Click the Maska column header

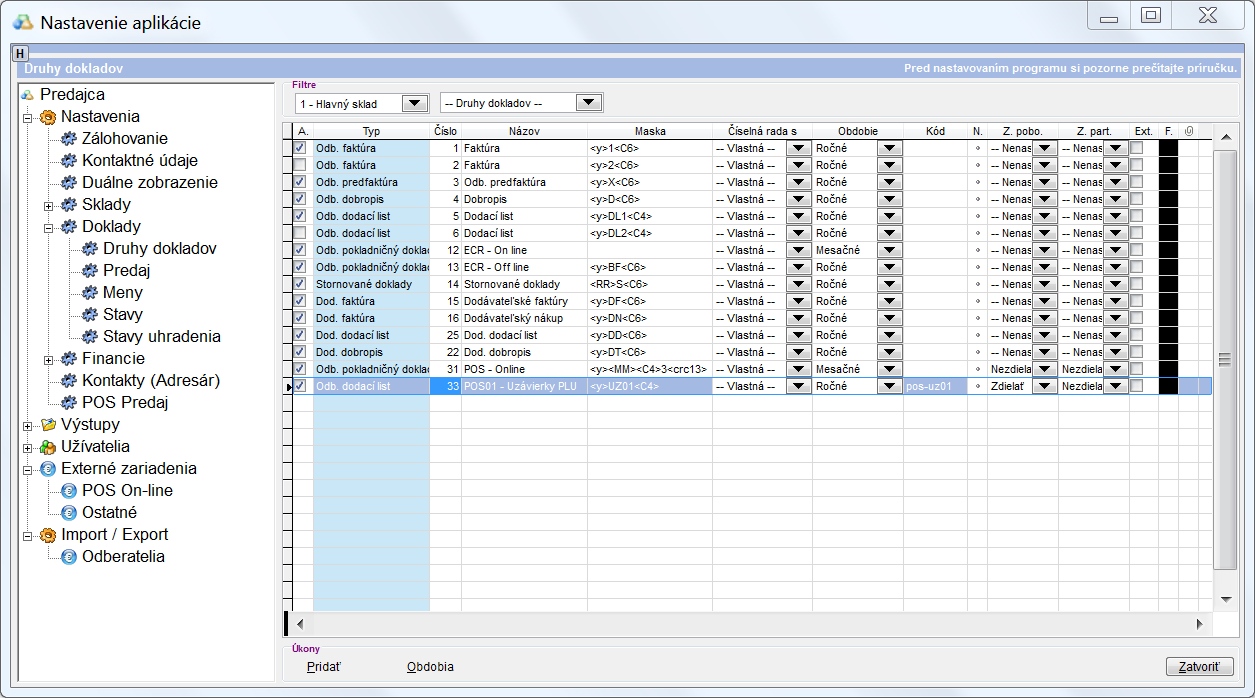[x=649, y=131]
